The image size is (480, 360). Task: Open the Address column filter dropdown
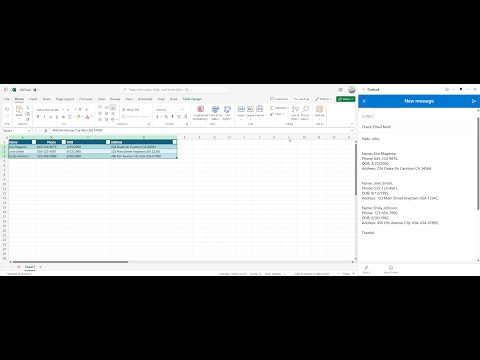click(x=174, y=142)
